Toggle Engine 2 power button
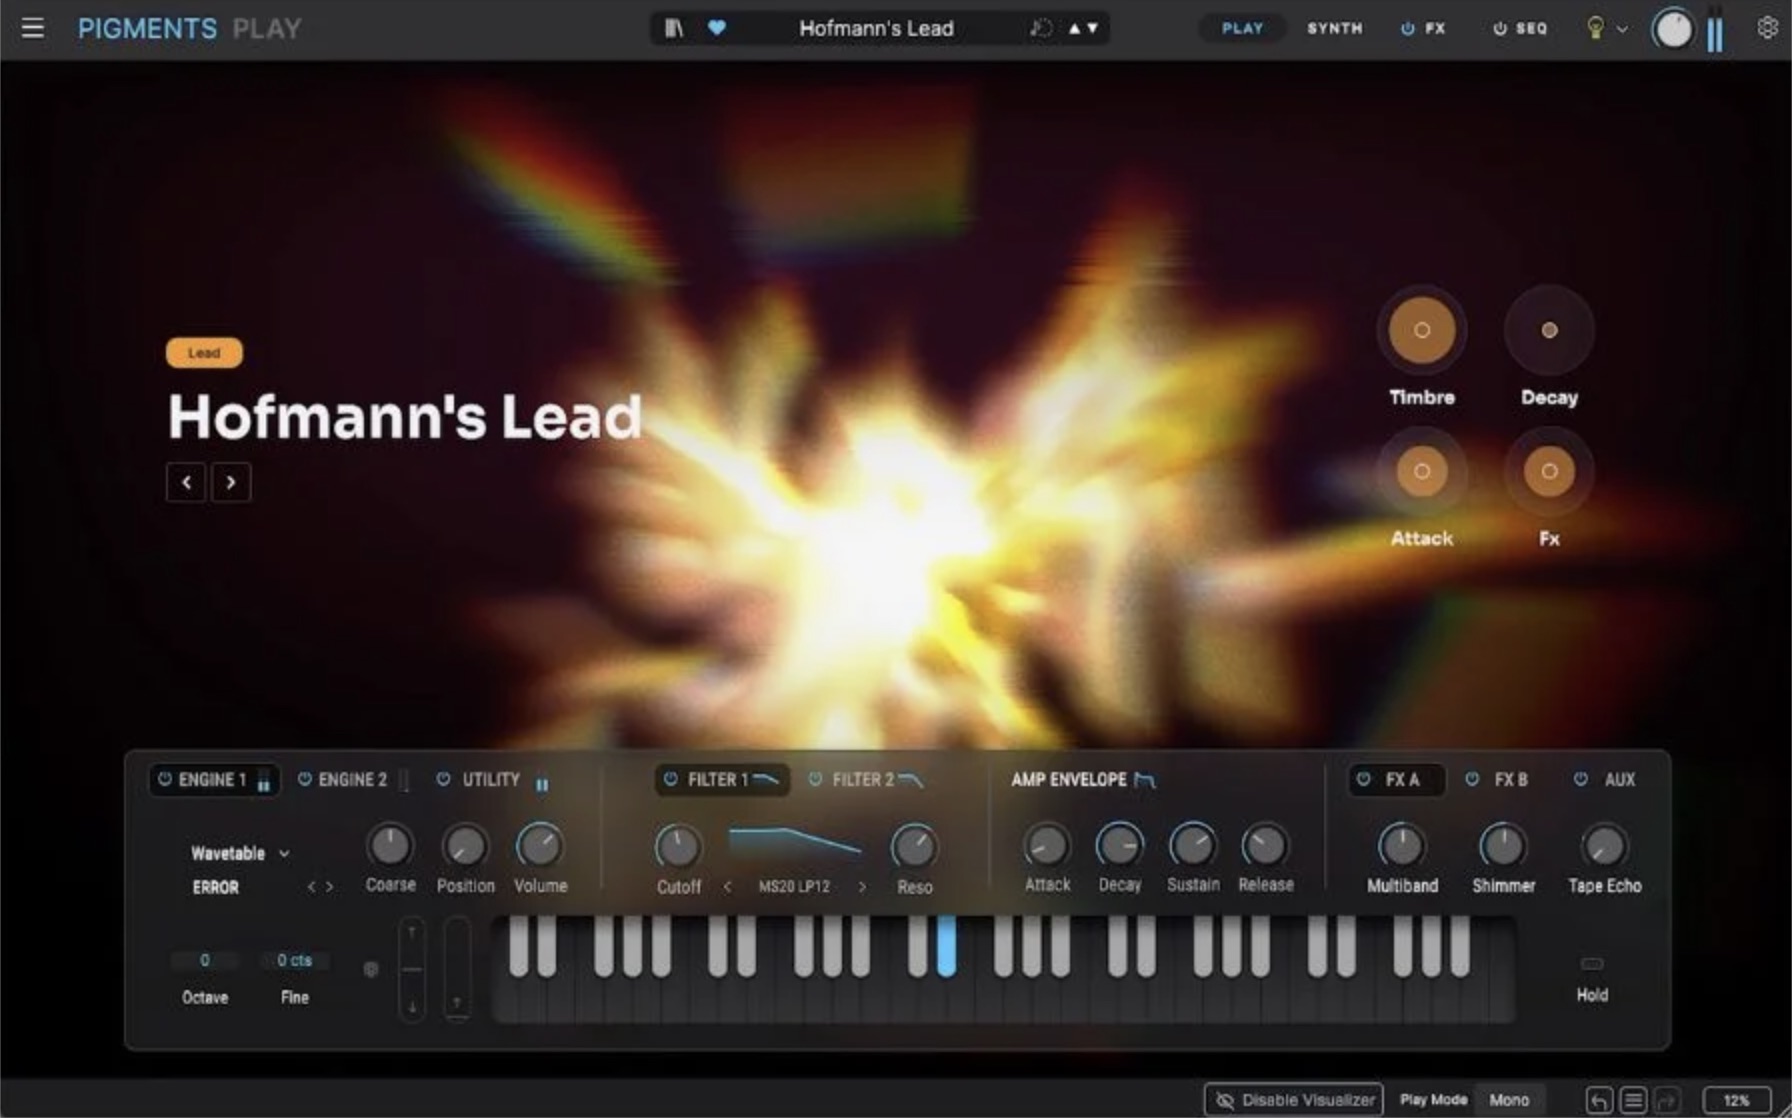The image size is (1792, 1118). (305, 779)
